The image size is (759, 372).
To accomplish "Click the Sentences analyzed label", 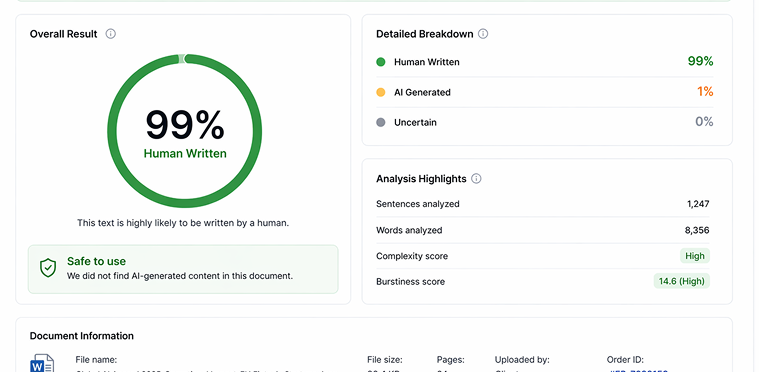I will coord(418,204).
